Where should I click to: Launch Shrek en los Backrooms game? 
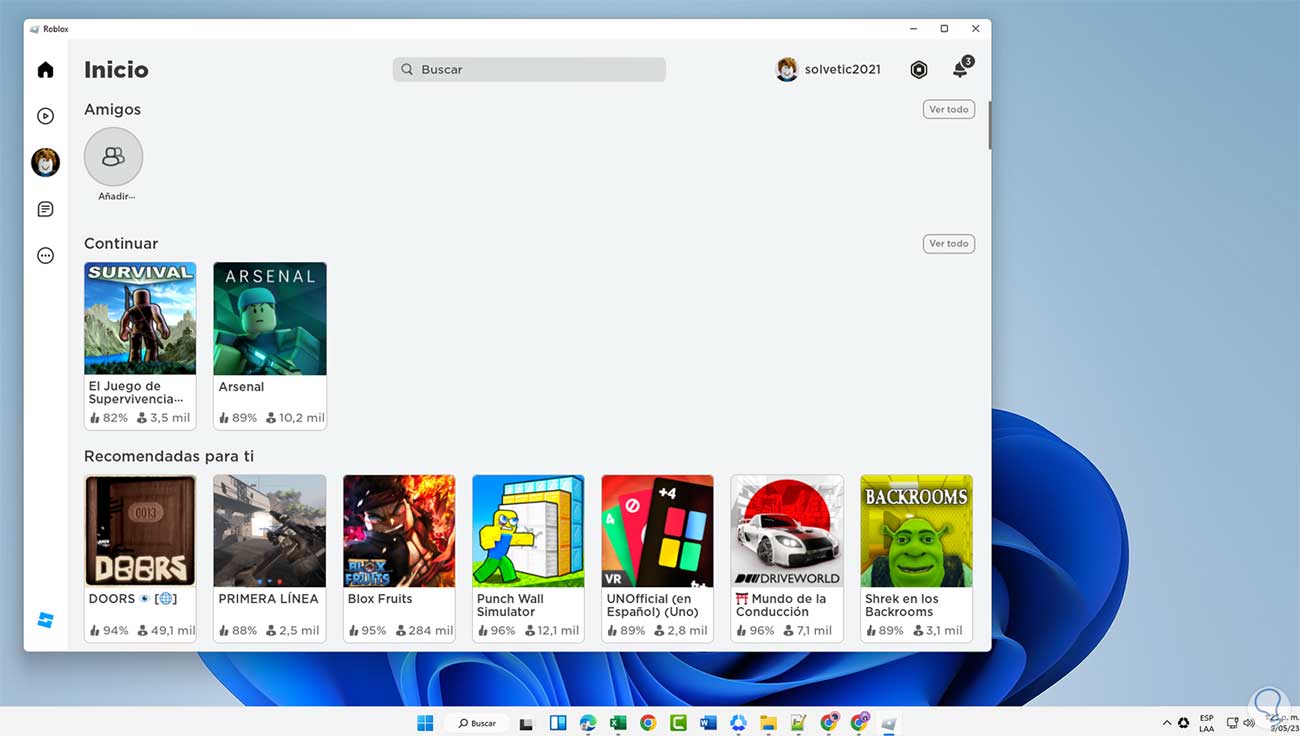pos(916,531)
